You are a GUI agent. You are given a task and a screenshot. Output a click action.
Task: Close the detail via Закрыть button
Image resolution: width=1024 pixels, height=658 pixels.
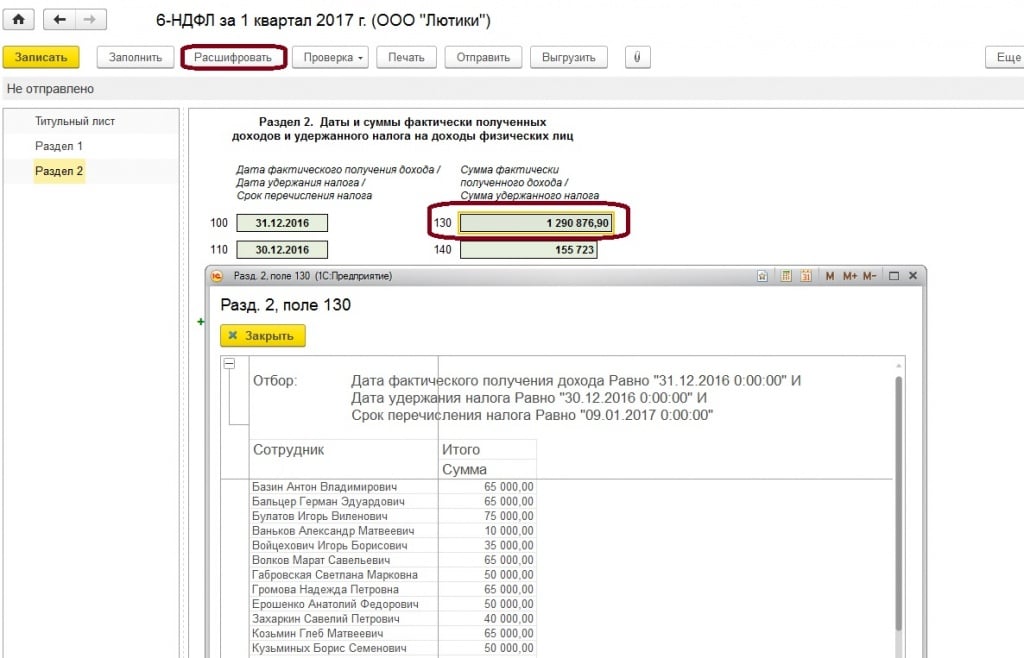[x=262, y=336]
